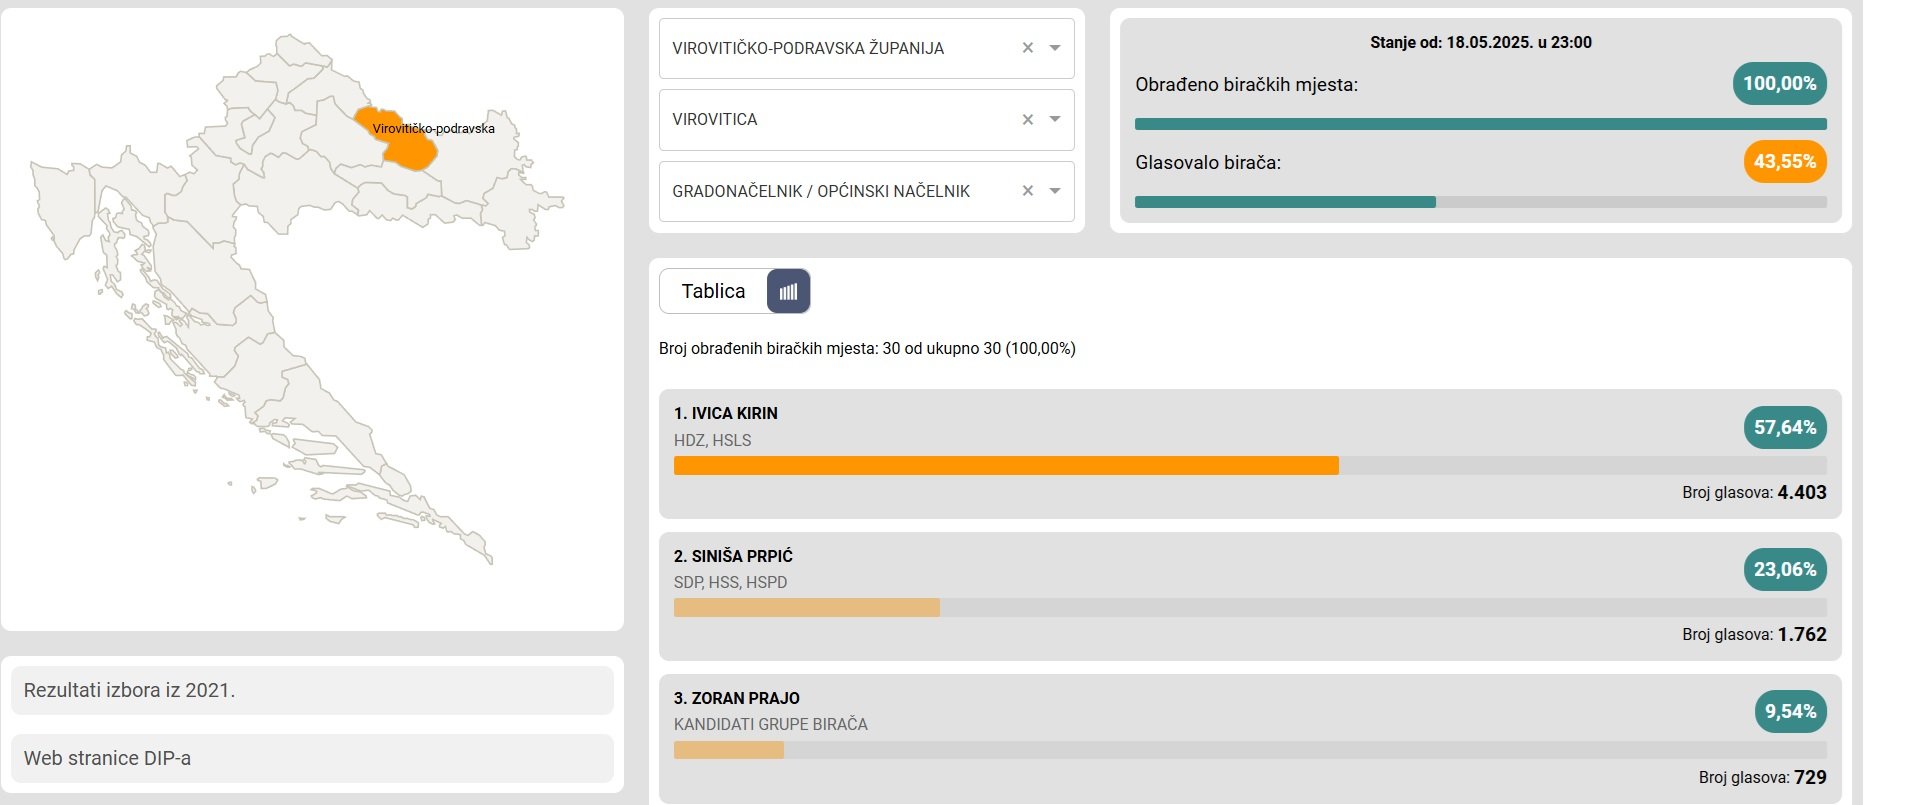Click the Siniša Prpić result bar
Viewport: 1920px width, 805px height.
pyautogui.click(x=807, y=608)
